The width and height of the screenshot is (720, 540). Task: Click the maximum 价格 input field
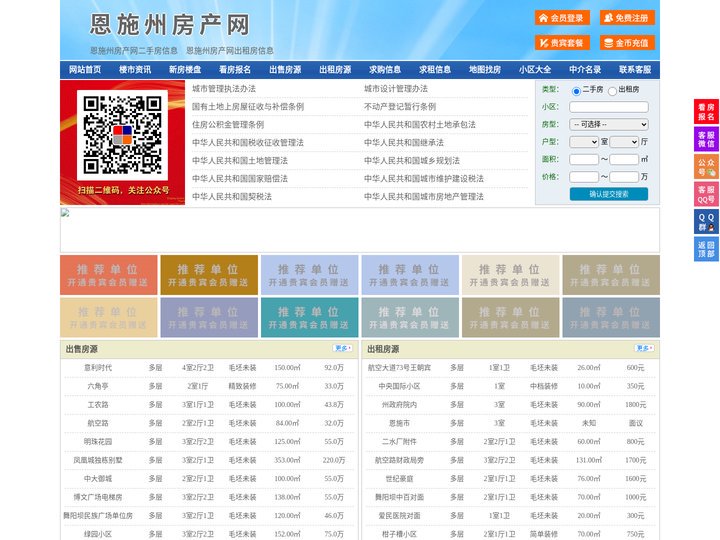coord(624,177)
